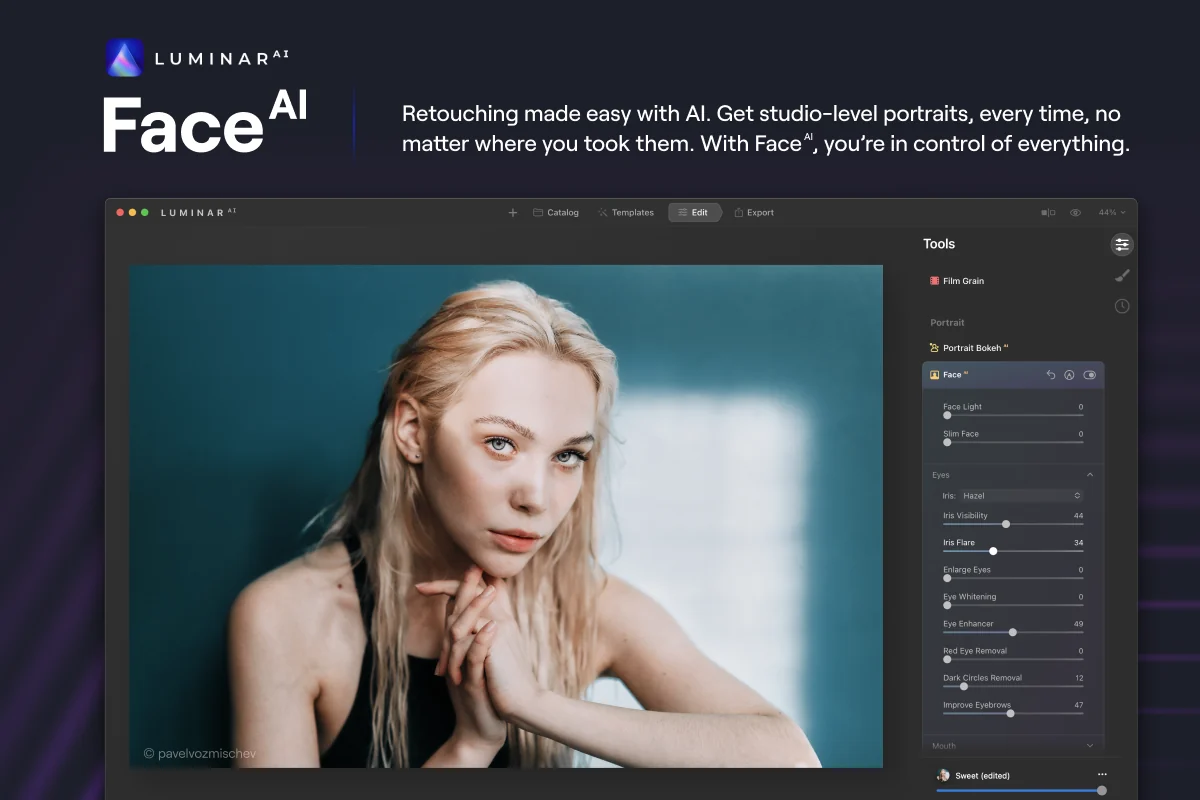
Task: Click the Improve Eyebrows slider handle
Action: [x=1010, y=713]
